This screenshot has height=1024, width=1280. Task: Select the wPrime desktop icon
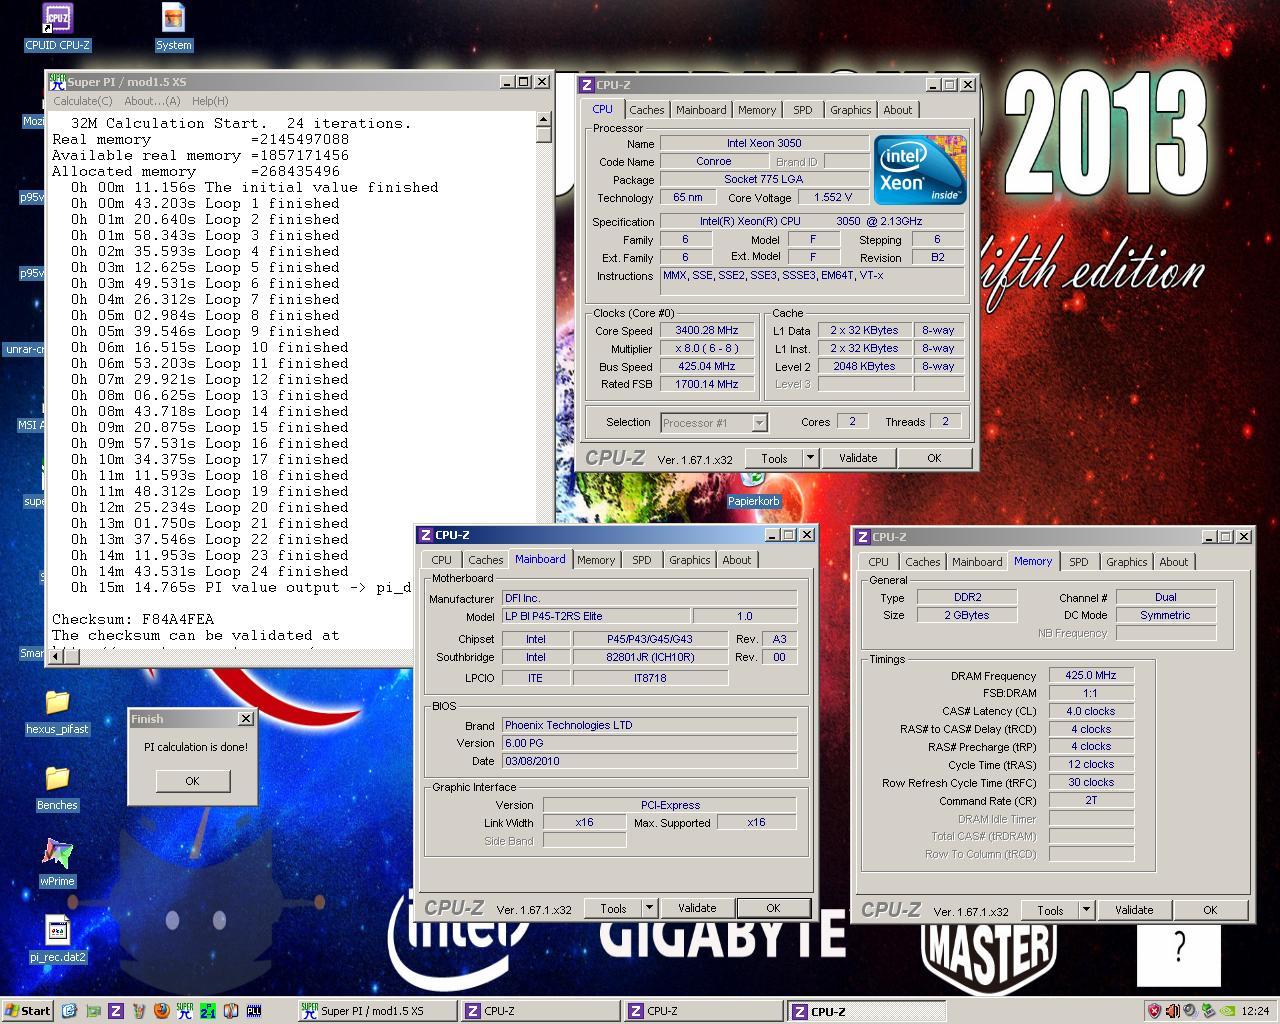[x=57, y=862]
